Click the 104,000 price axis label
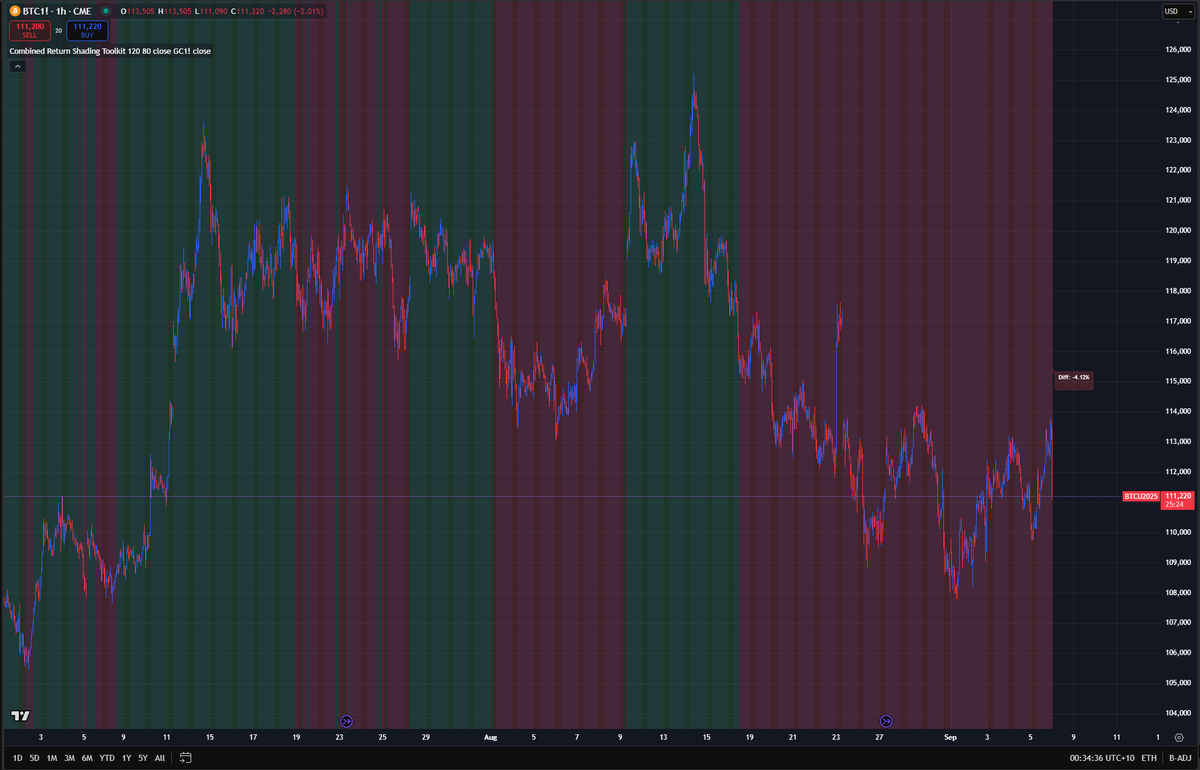The width and height of the screenshot is (1200, 770). (x=1178, y=713)
